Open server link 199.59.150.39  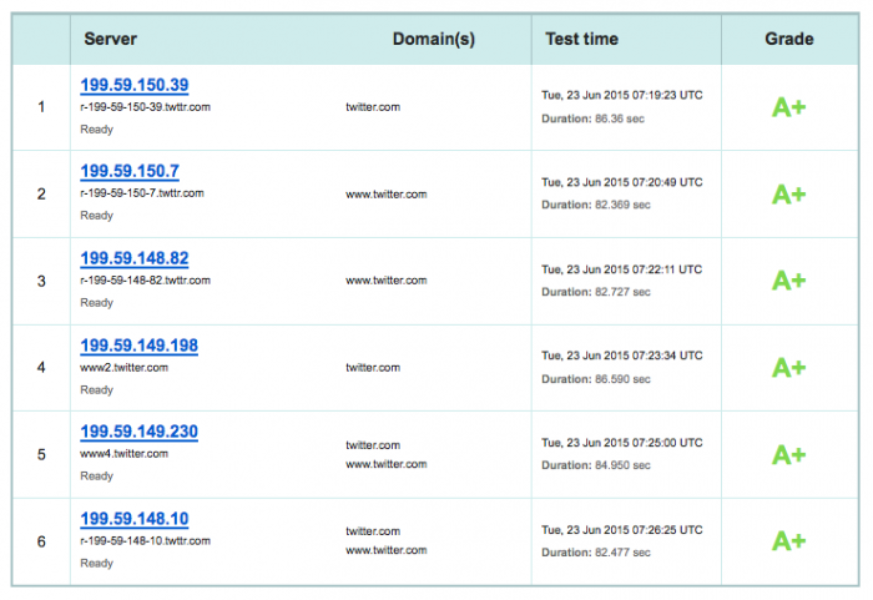pyautogui.click(x=134, y=85)
